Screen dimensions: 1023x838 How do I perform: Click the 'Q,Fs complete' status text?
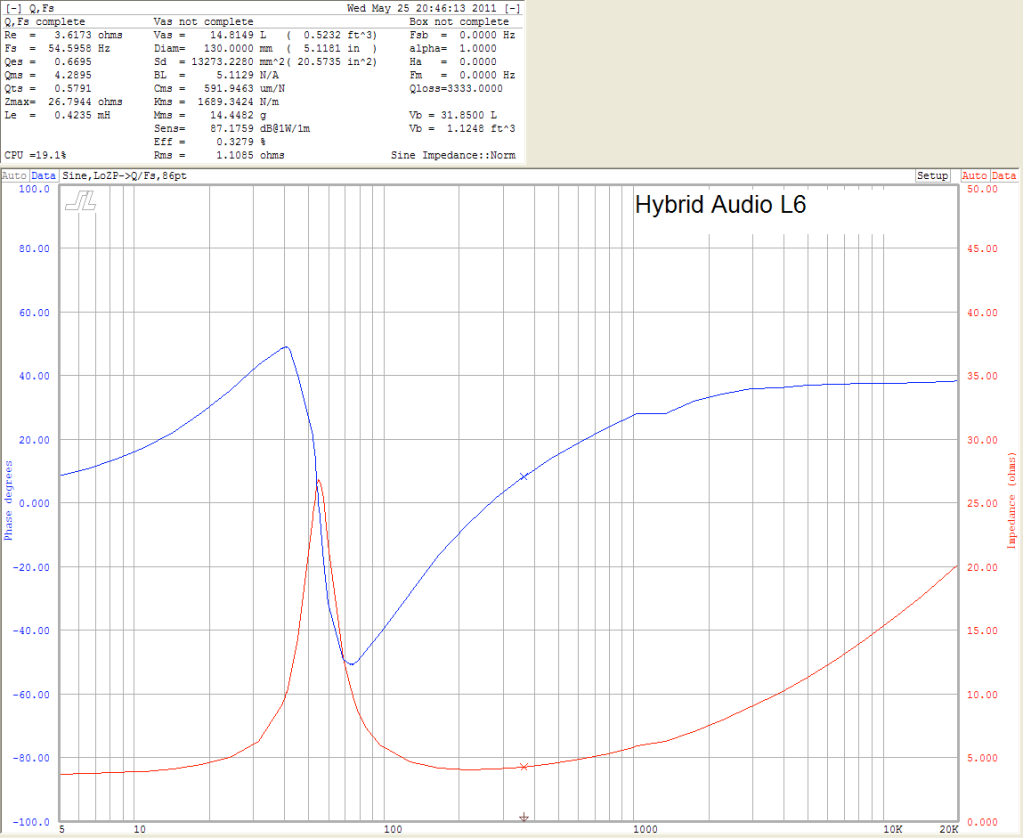44,22
